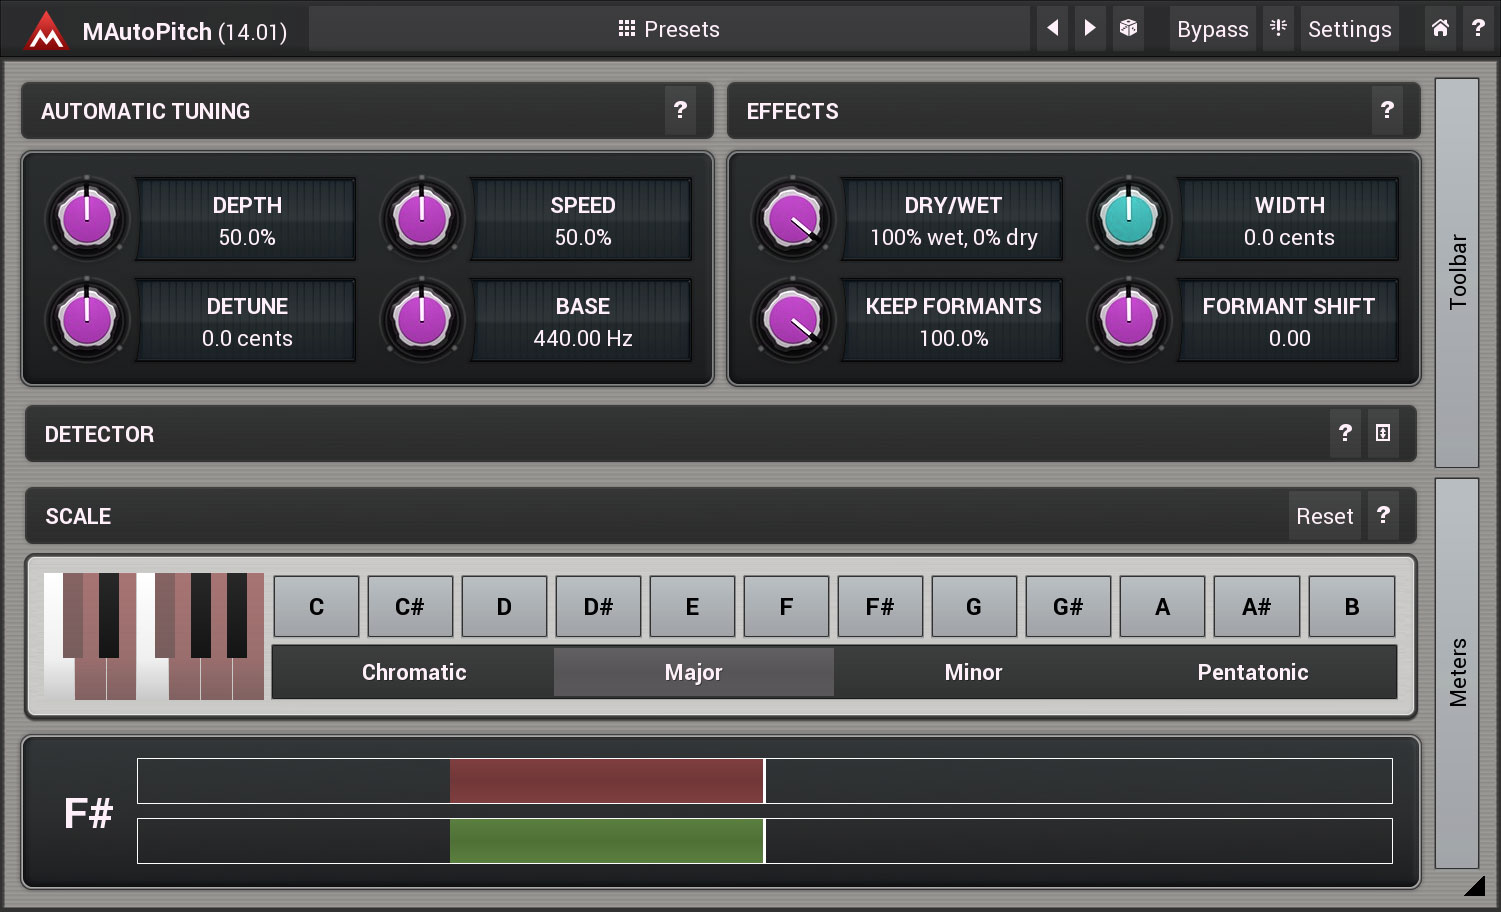Viewport: 1501px width, 912px height.
Task: Open Automatic Tuning help question mark
Action: (x=680, y=110)
